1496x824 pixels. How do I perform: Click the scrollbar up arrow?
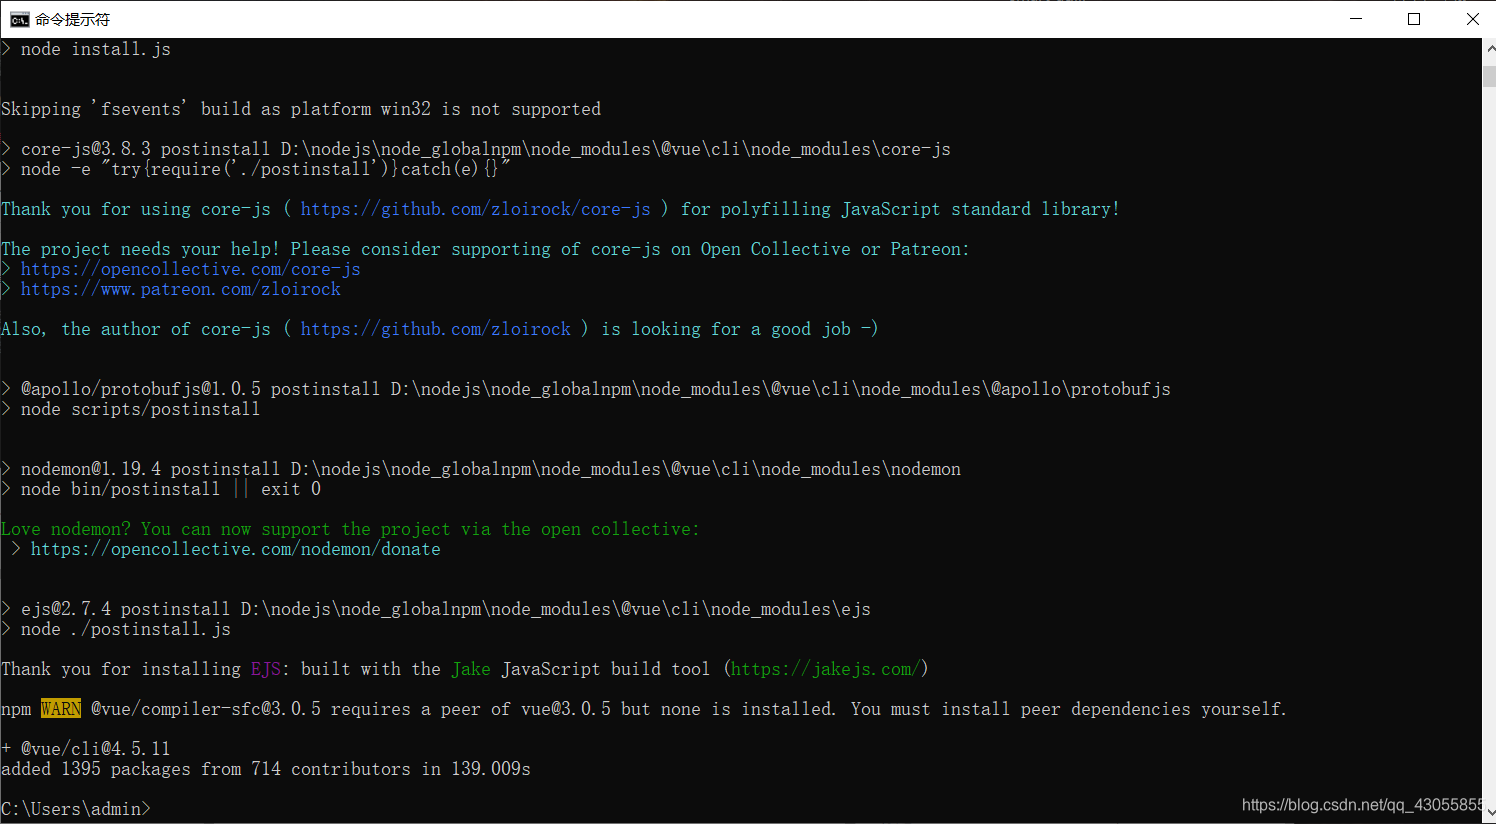(x=1489, y=47)
